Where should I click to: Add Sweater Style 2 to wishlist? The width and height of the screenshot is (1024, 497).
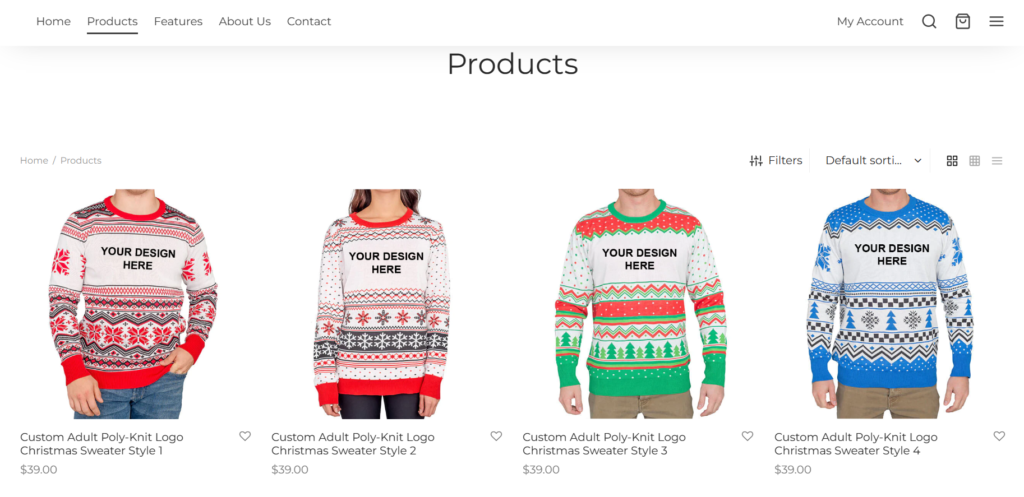click(x=496, y=436)
